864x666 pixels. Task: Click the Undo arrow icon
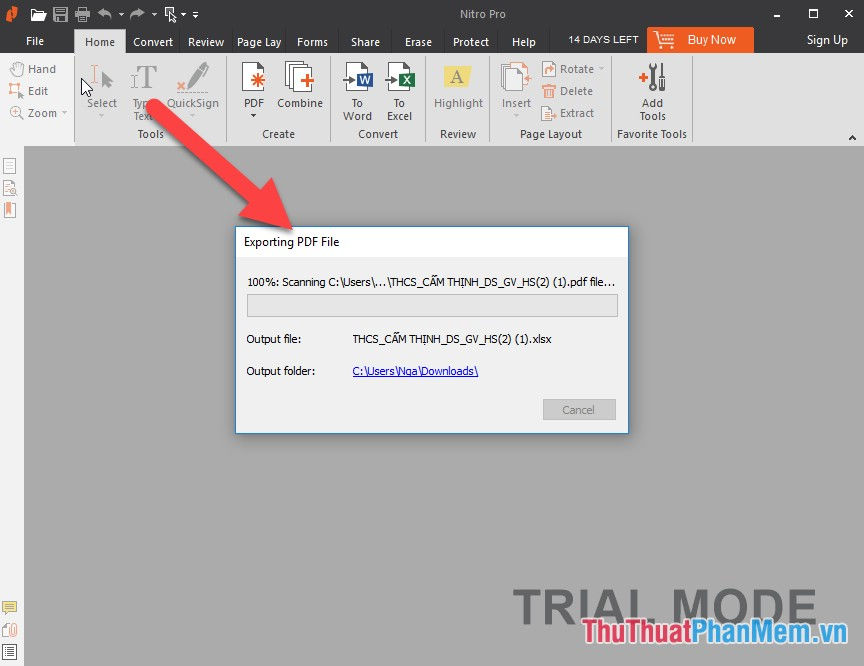105,14
